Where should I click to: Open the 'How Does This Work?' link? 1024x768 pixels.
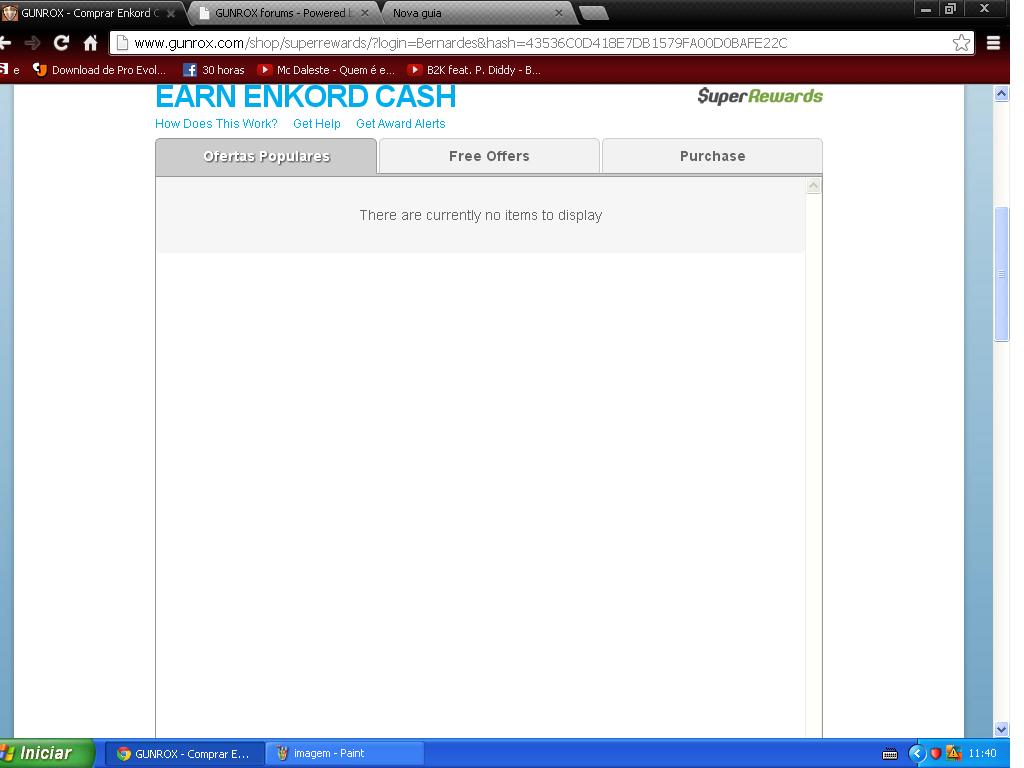coord(216,124)
